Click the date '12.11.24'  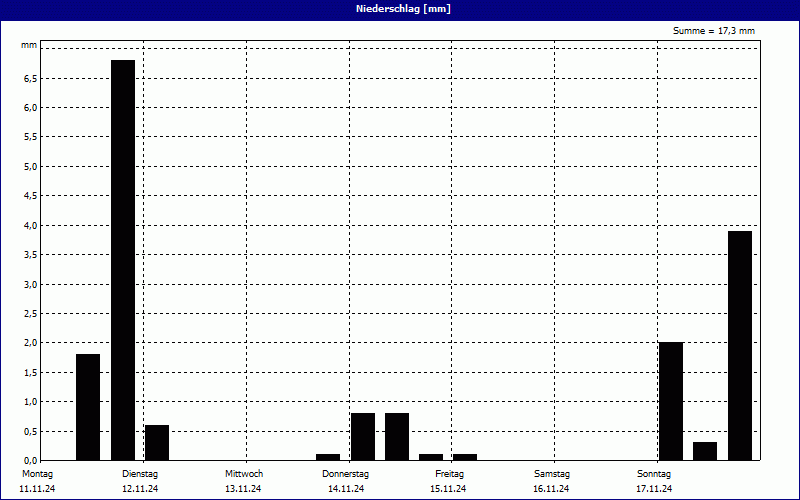pos(140,489)
